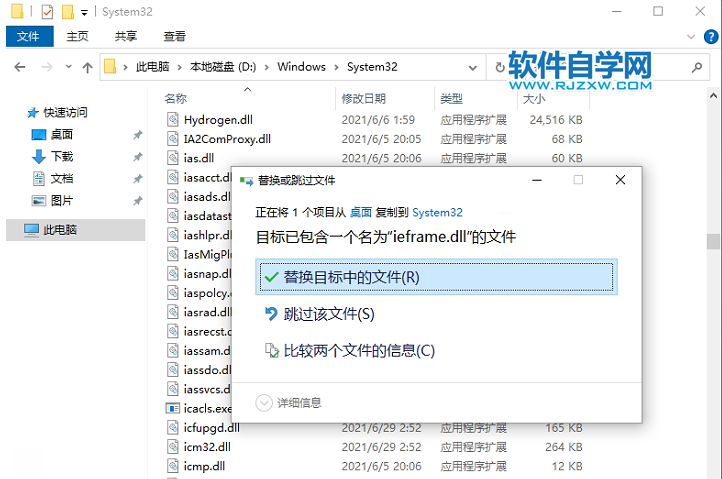
Task: Minimize the 替换或跳过文件 dialog
Action: click(x=537, y=180)
